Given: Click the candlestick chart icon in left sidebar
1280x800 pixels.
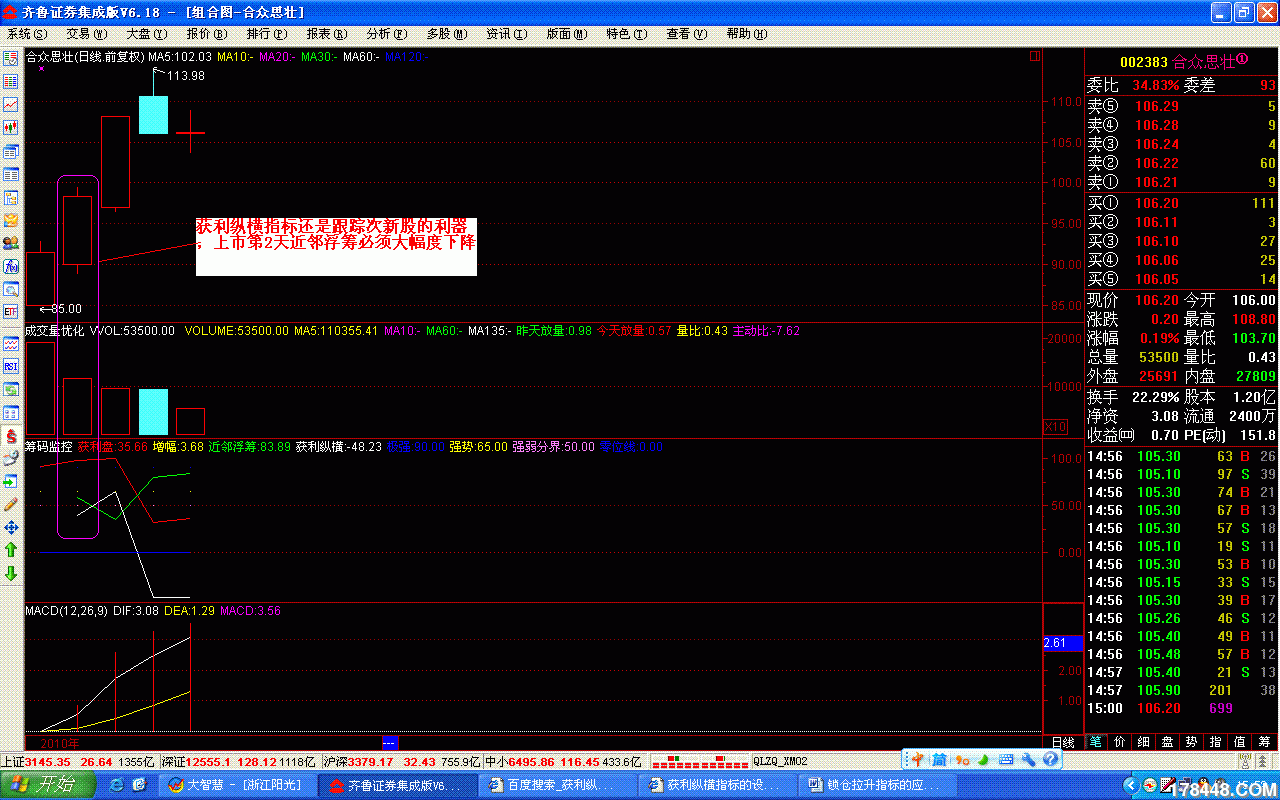Looking at the screenshot, I should pos(11,128).
